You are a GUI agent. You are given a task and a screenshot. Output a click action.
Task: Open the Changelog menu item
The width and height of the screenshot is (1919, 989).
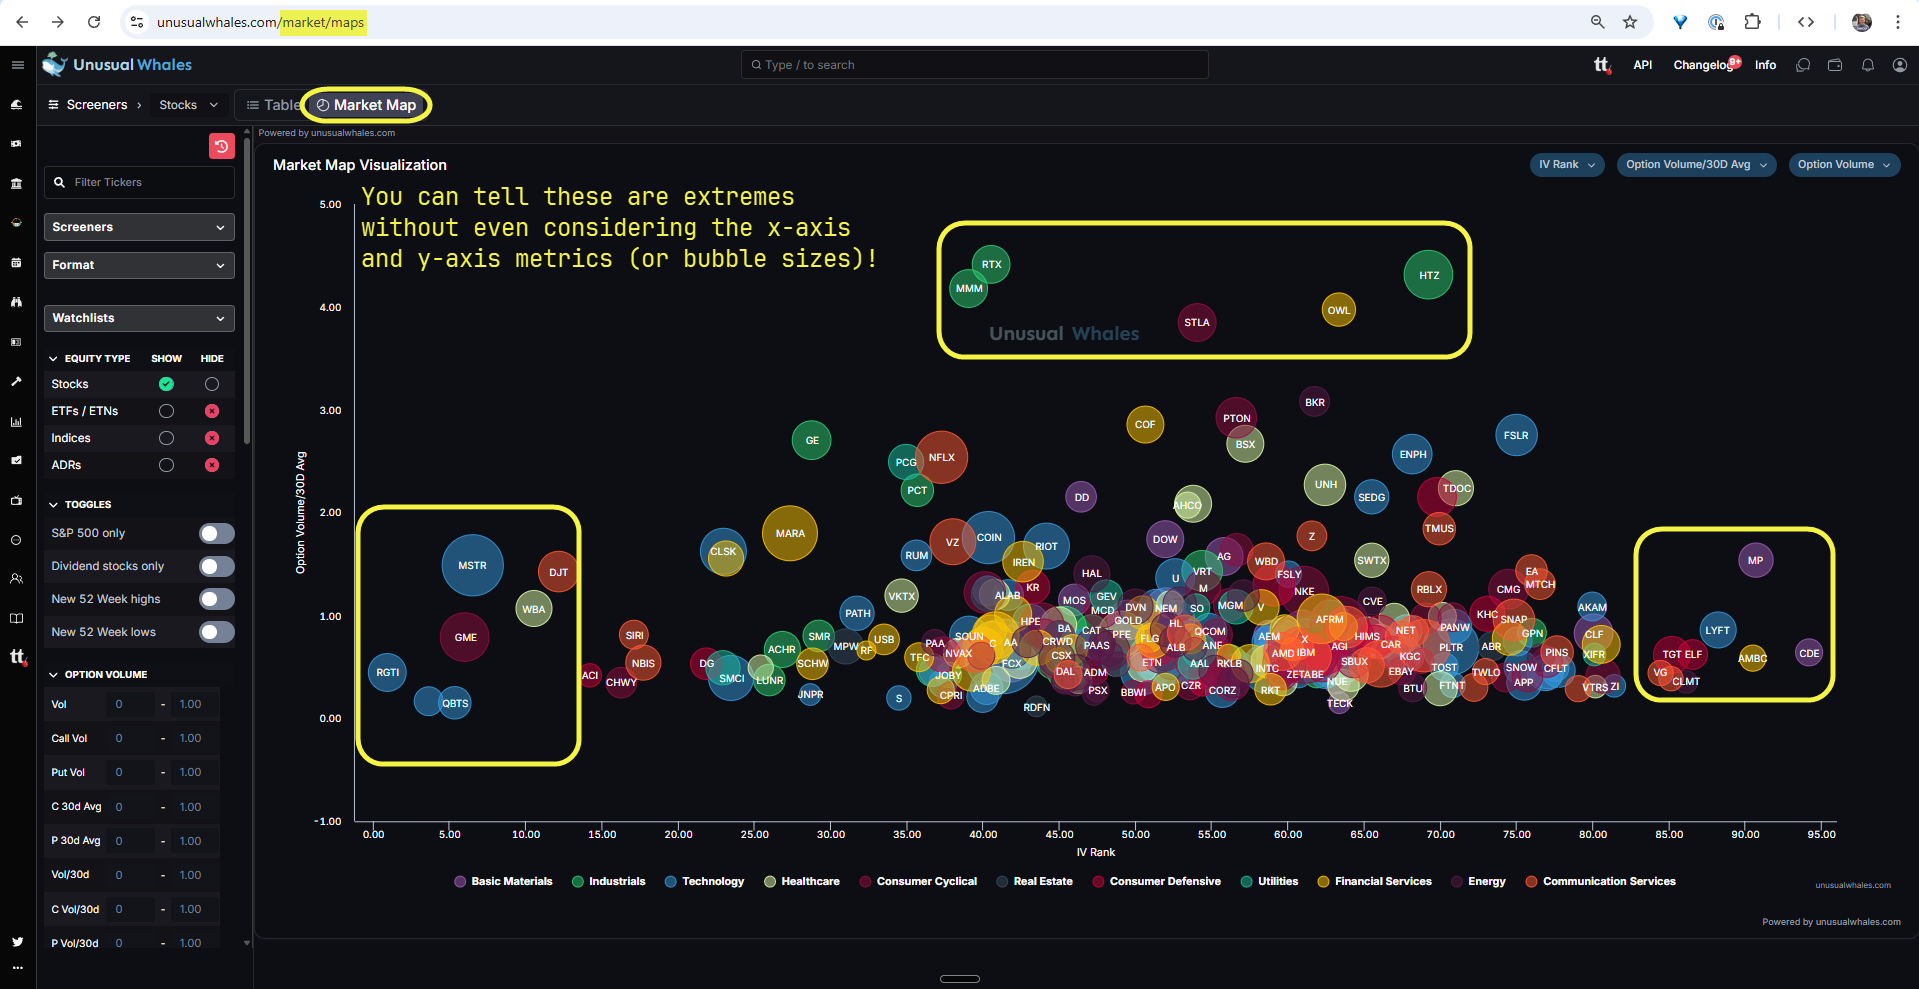tap(1705, 65)
